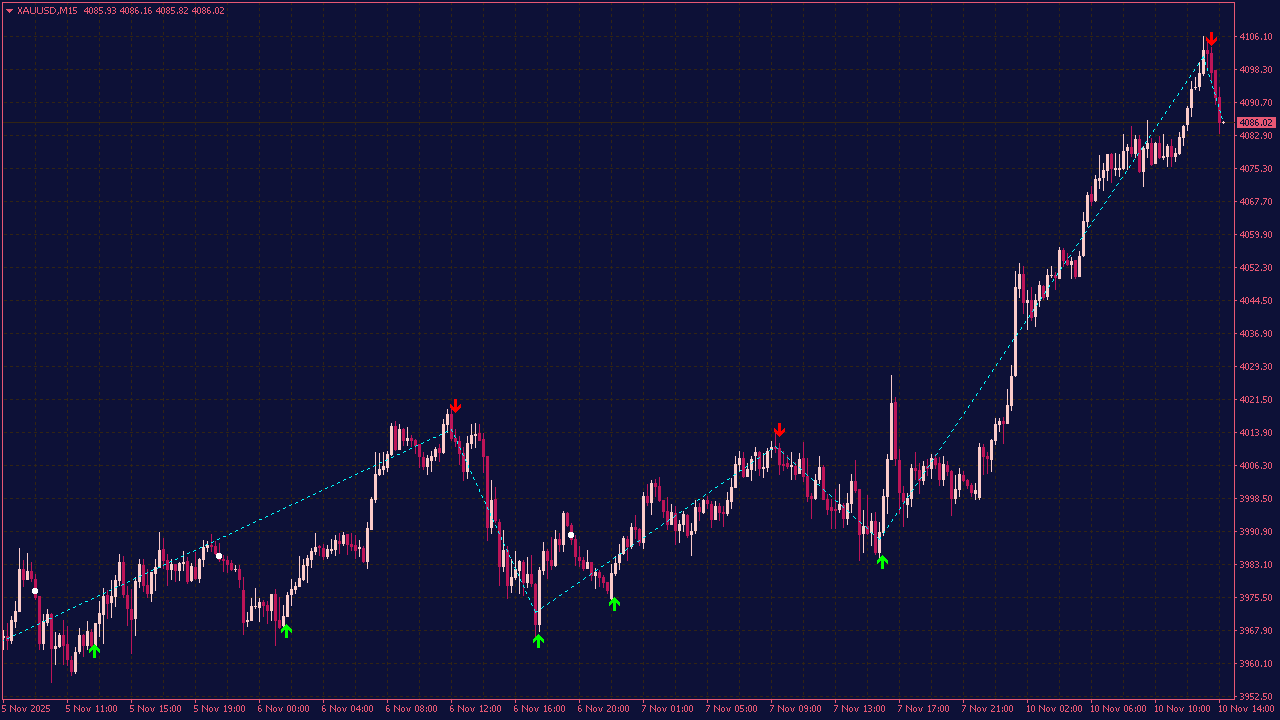This screenshot has width=1280, height=720.
Task: Expand the symbol dropdown next to XAUUSD,M15
Action: (x=10, y=10)
